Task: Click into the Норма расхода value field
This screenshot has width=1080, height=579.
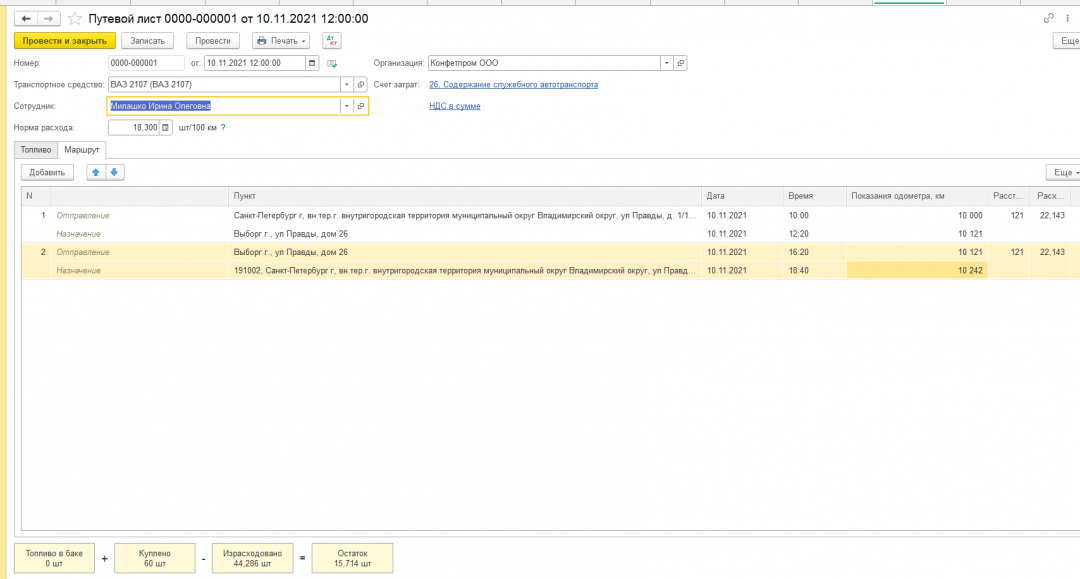Action: click(x=134, y=127)
